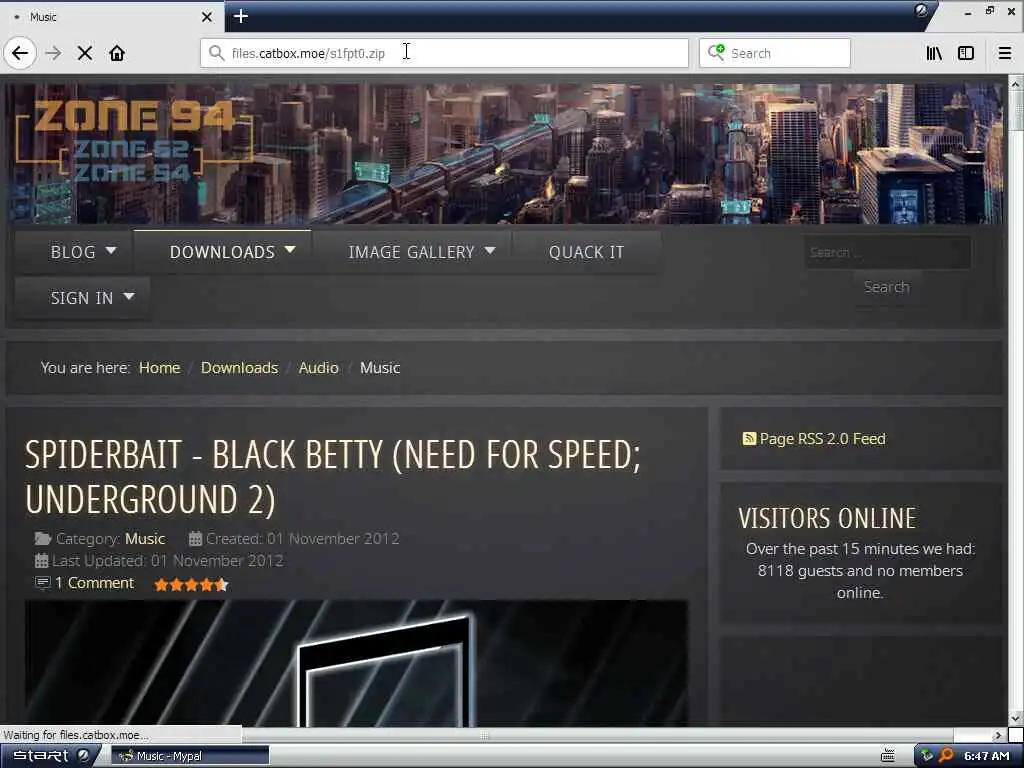Screen dimensions: 1024x768
Task: Open the Library bookshelf icon
Action: [934, 53]
